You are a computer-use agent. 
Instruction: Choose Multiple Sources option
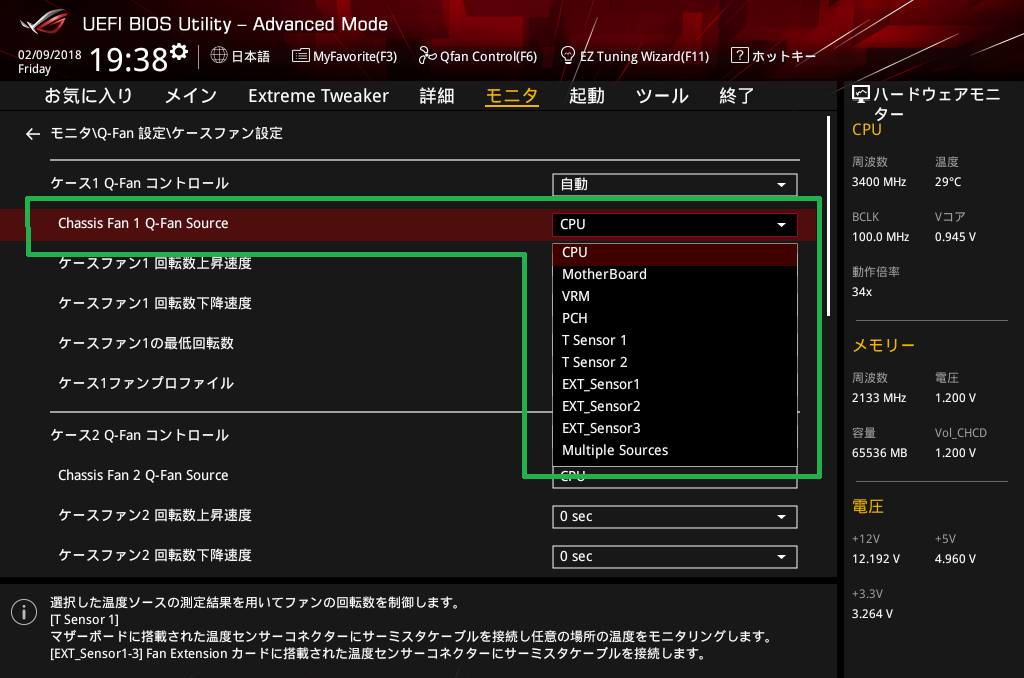point(675,451)
